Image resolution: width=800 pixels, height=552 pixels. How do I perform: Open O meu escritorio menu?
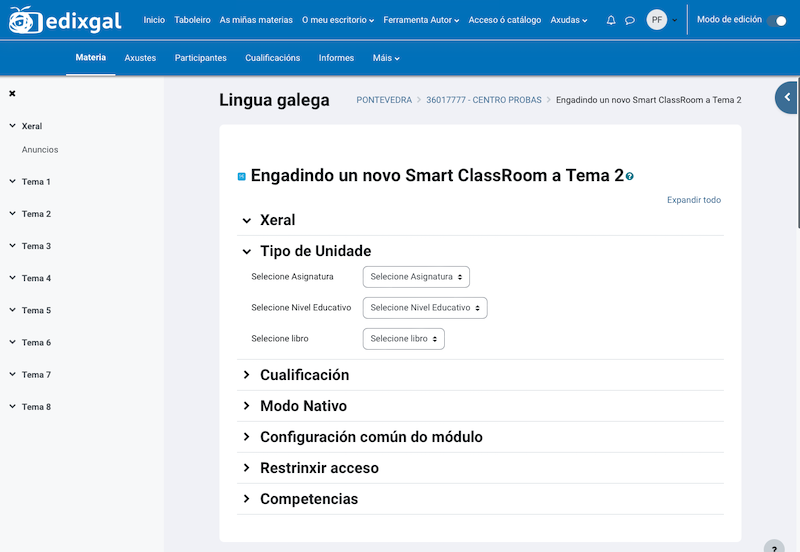(338, 20)
